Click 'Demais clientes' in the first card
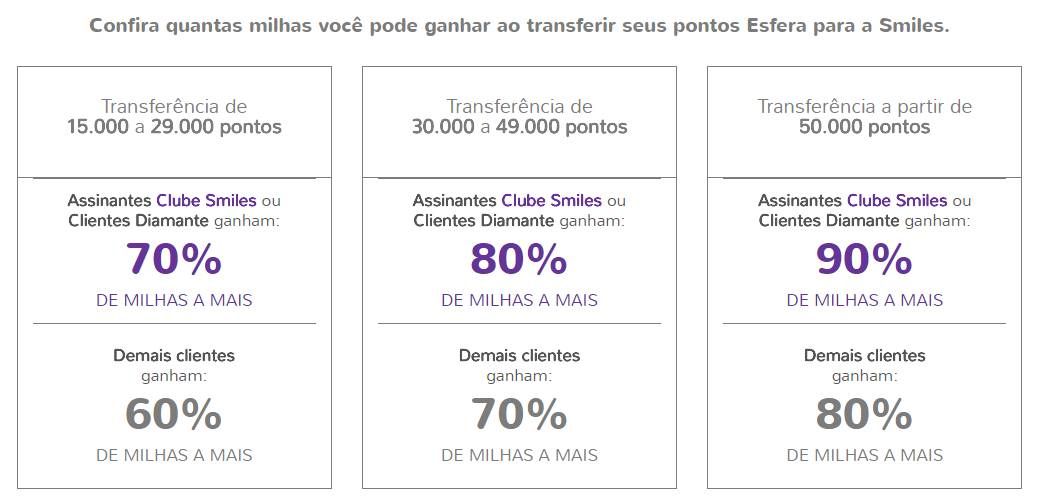This screenshot has height=503, width=1040. pos(174,356)
